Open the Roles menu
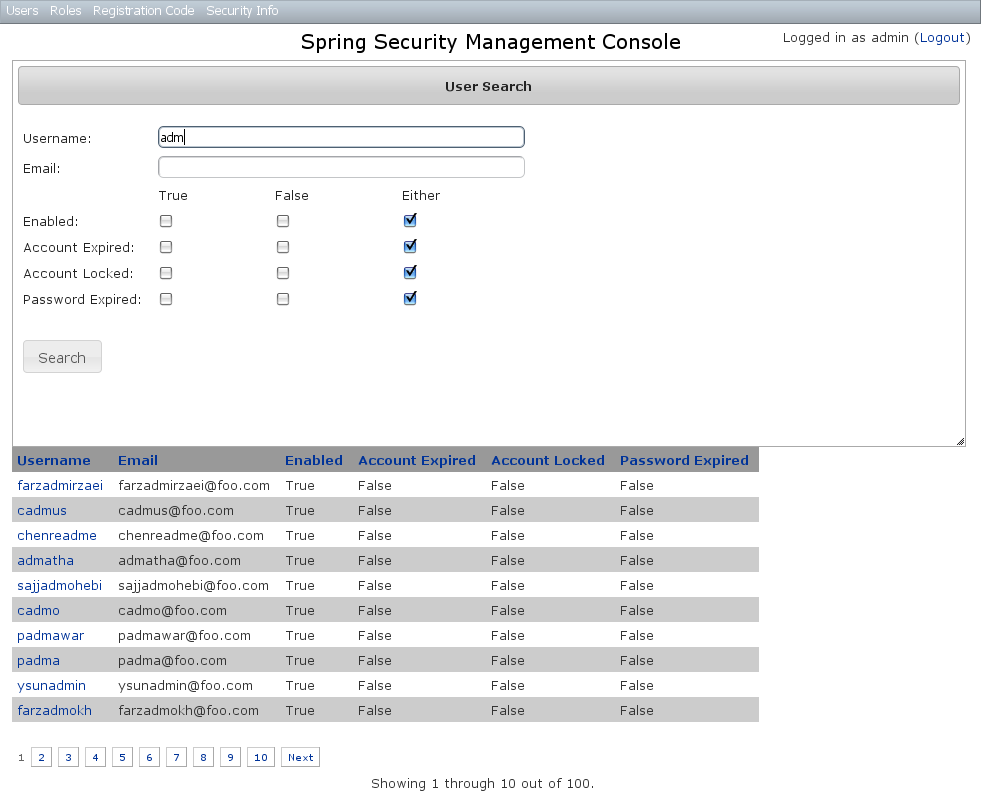Viewport: 981px width, 800px height. coord(65,11)
